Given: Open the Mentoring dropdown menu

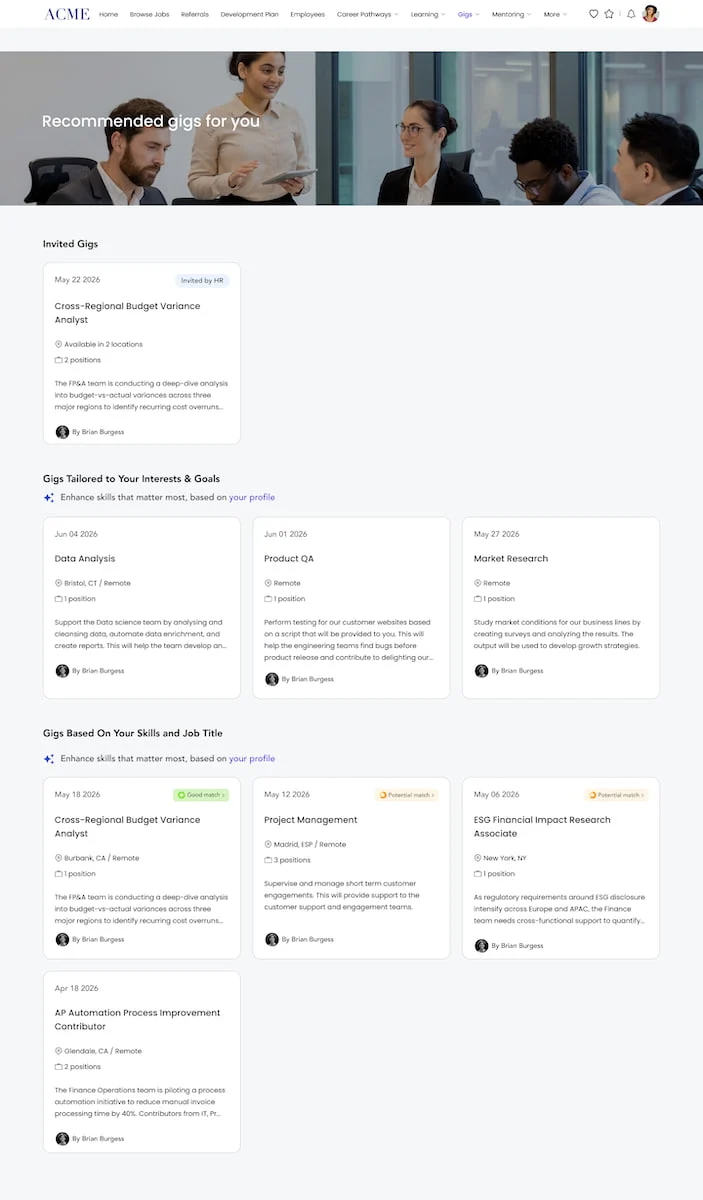Looking at the screenshot, I should 512,15.
